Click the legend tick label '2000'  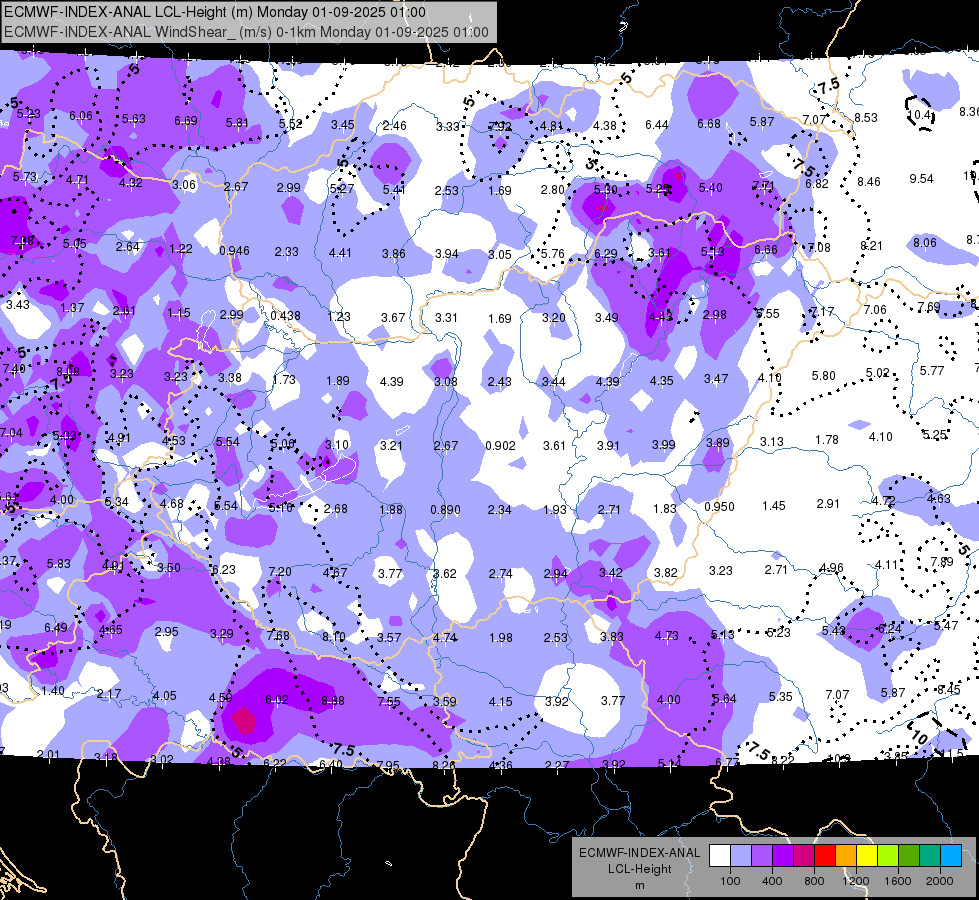[940, 881]
